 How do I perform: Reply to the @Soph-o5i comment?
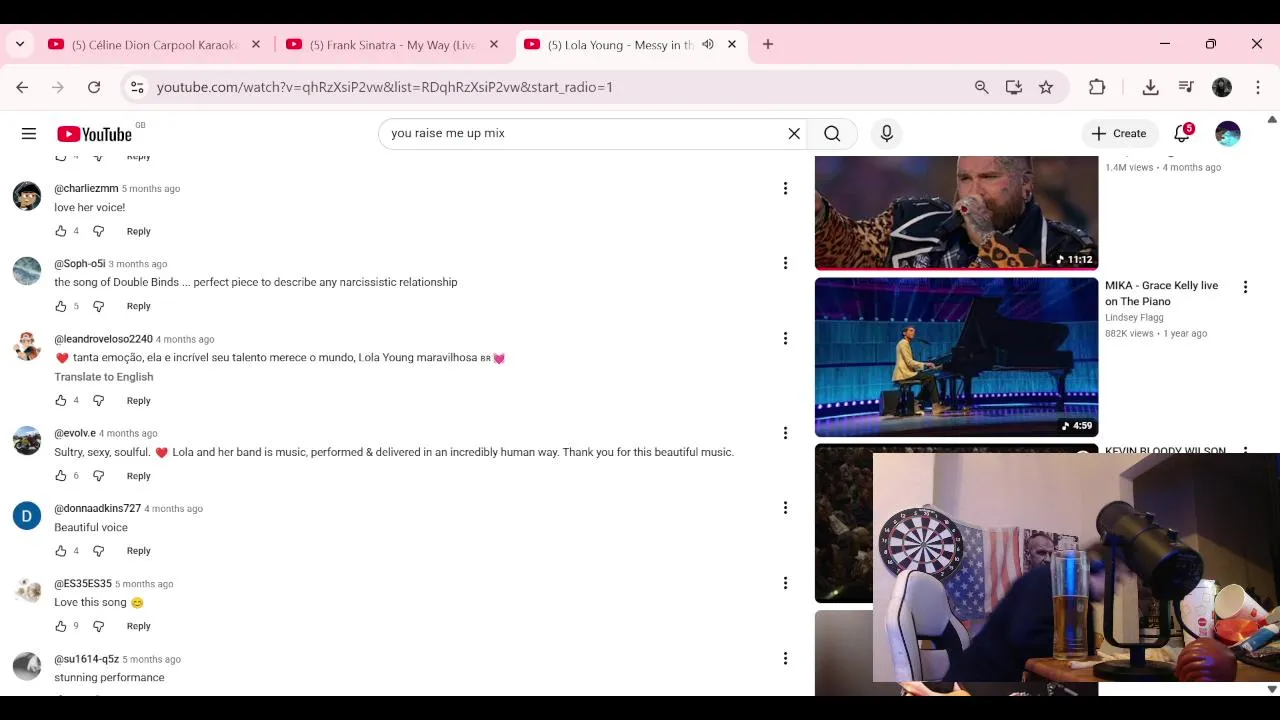[x=138, y=306]
